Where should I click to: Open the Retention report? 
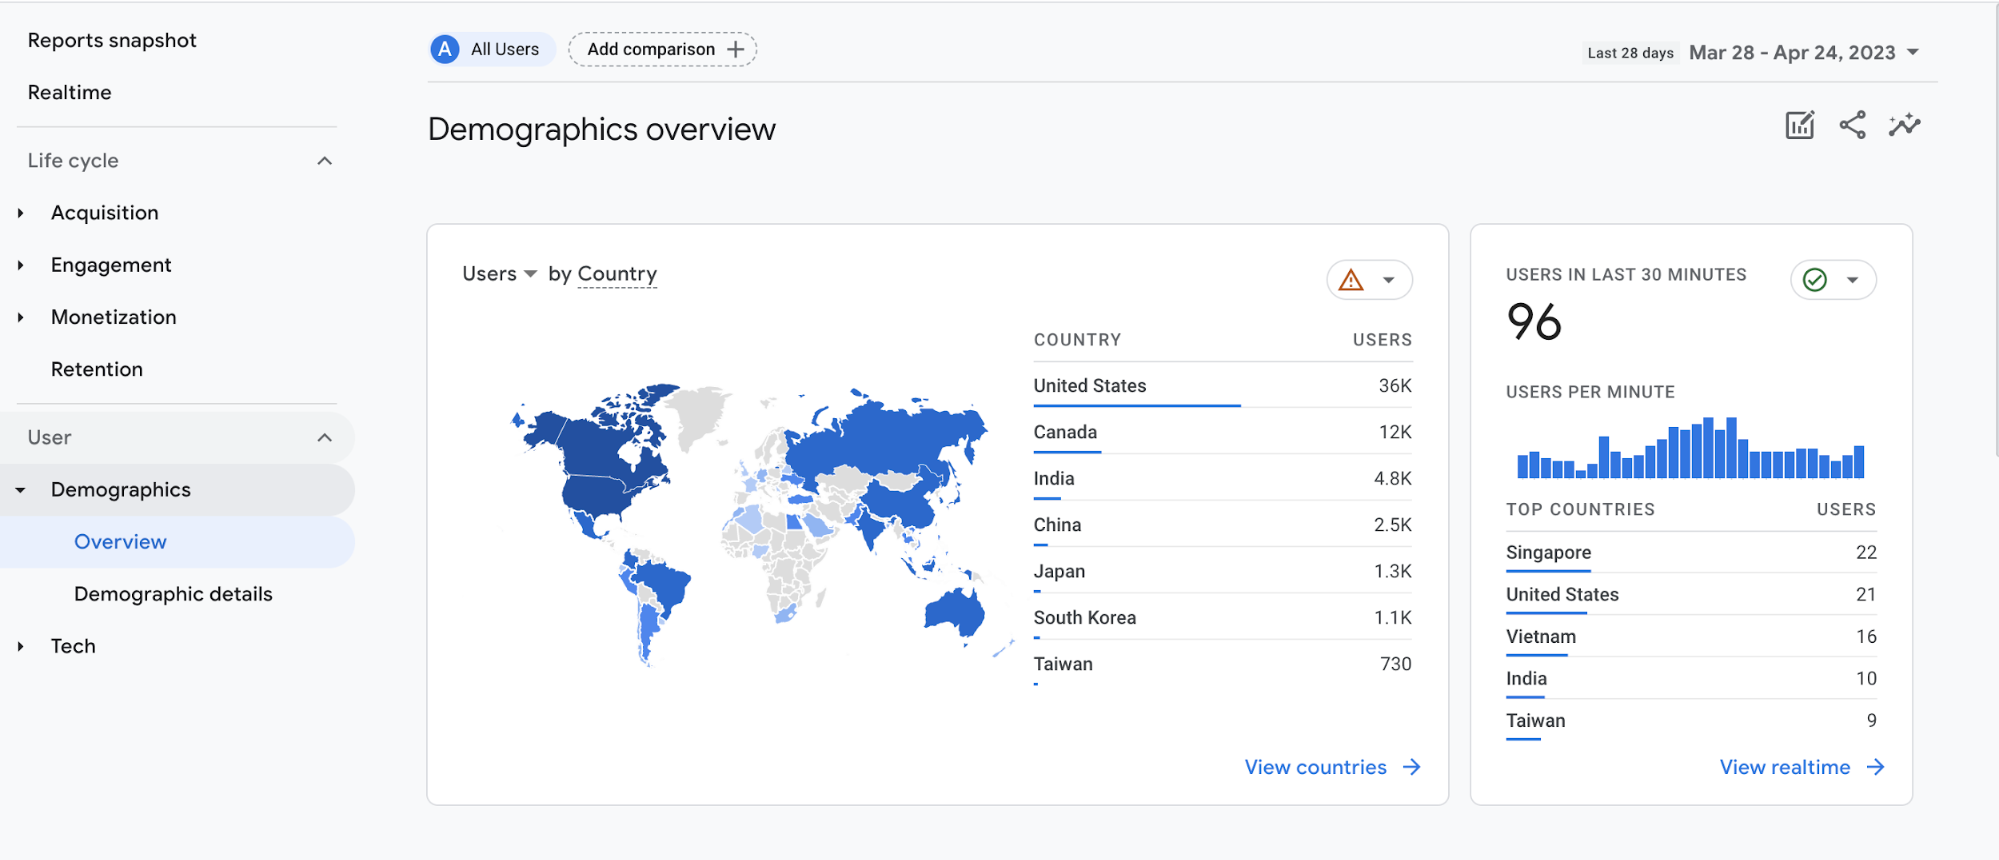click(x=97, y=369)
